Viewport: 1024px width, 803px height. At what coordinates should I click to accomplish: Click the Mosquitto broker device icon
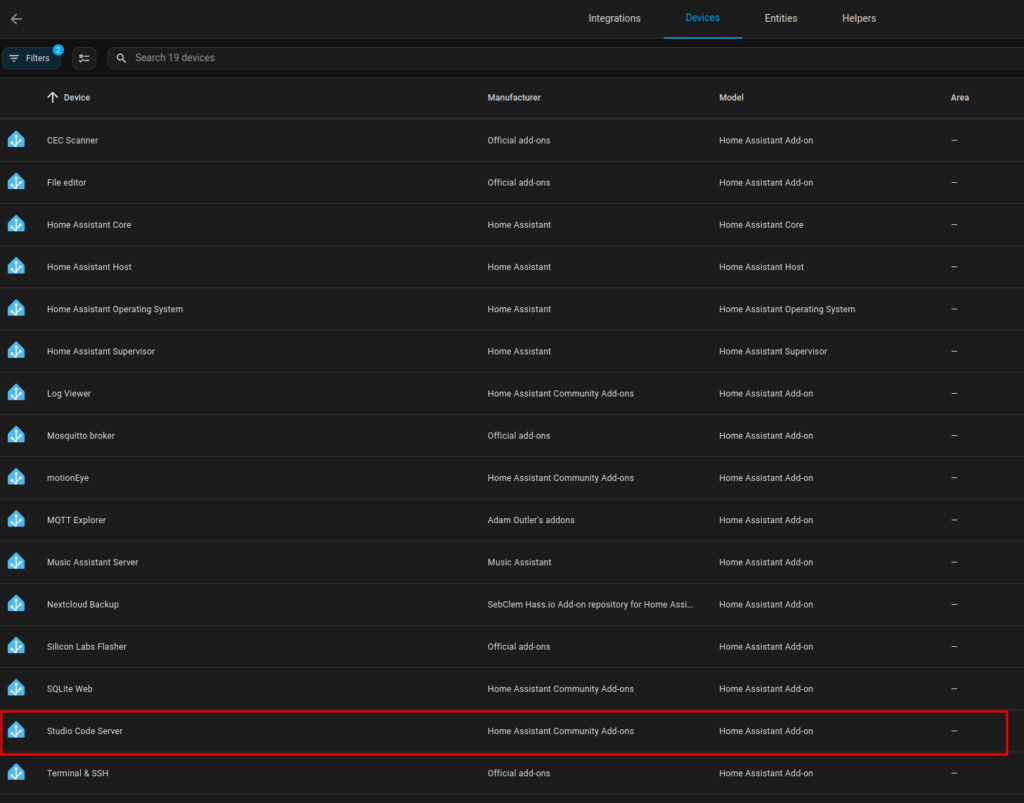(x=16, y=435)
